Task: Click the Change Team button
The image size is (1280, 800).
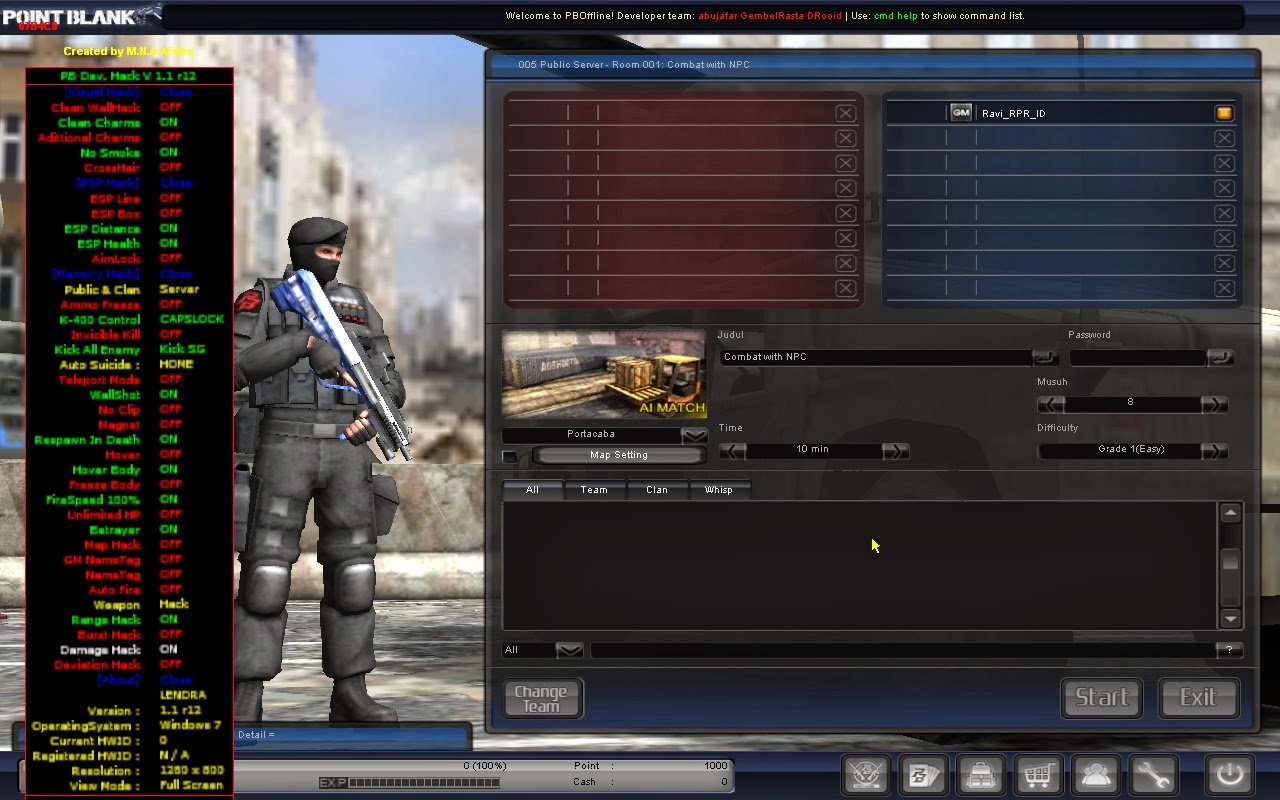Action: [541, 698]
